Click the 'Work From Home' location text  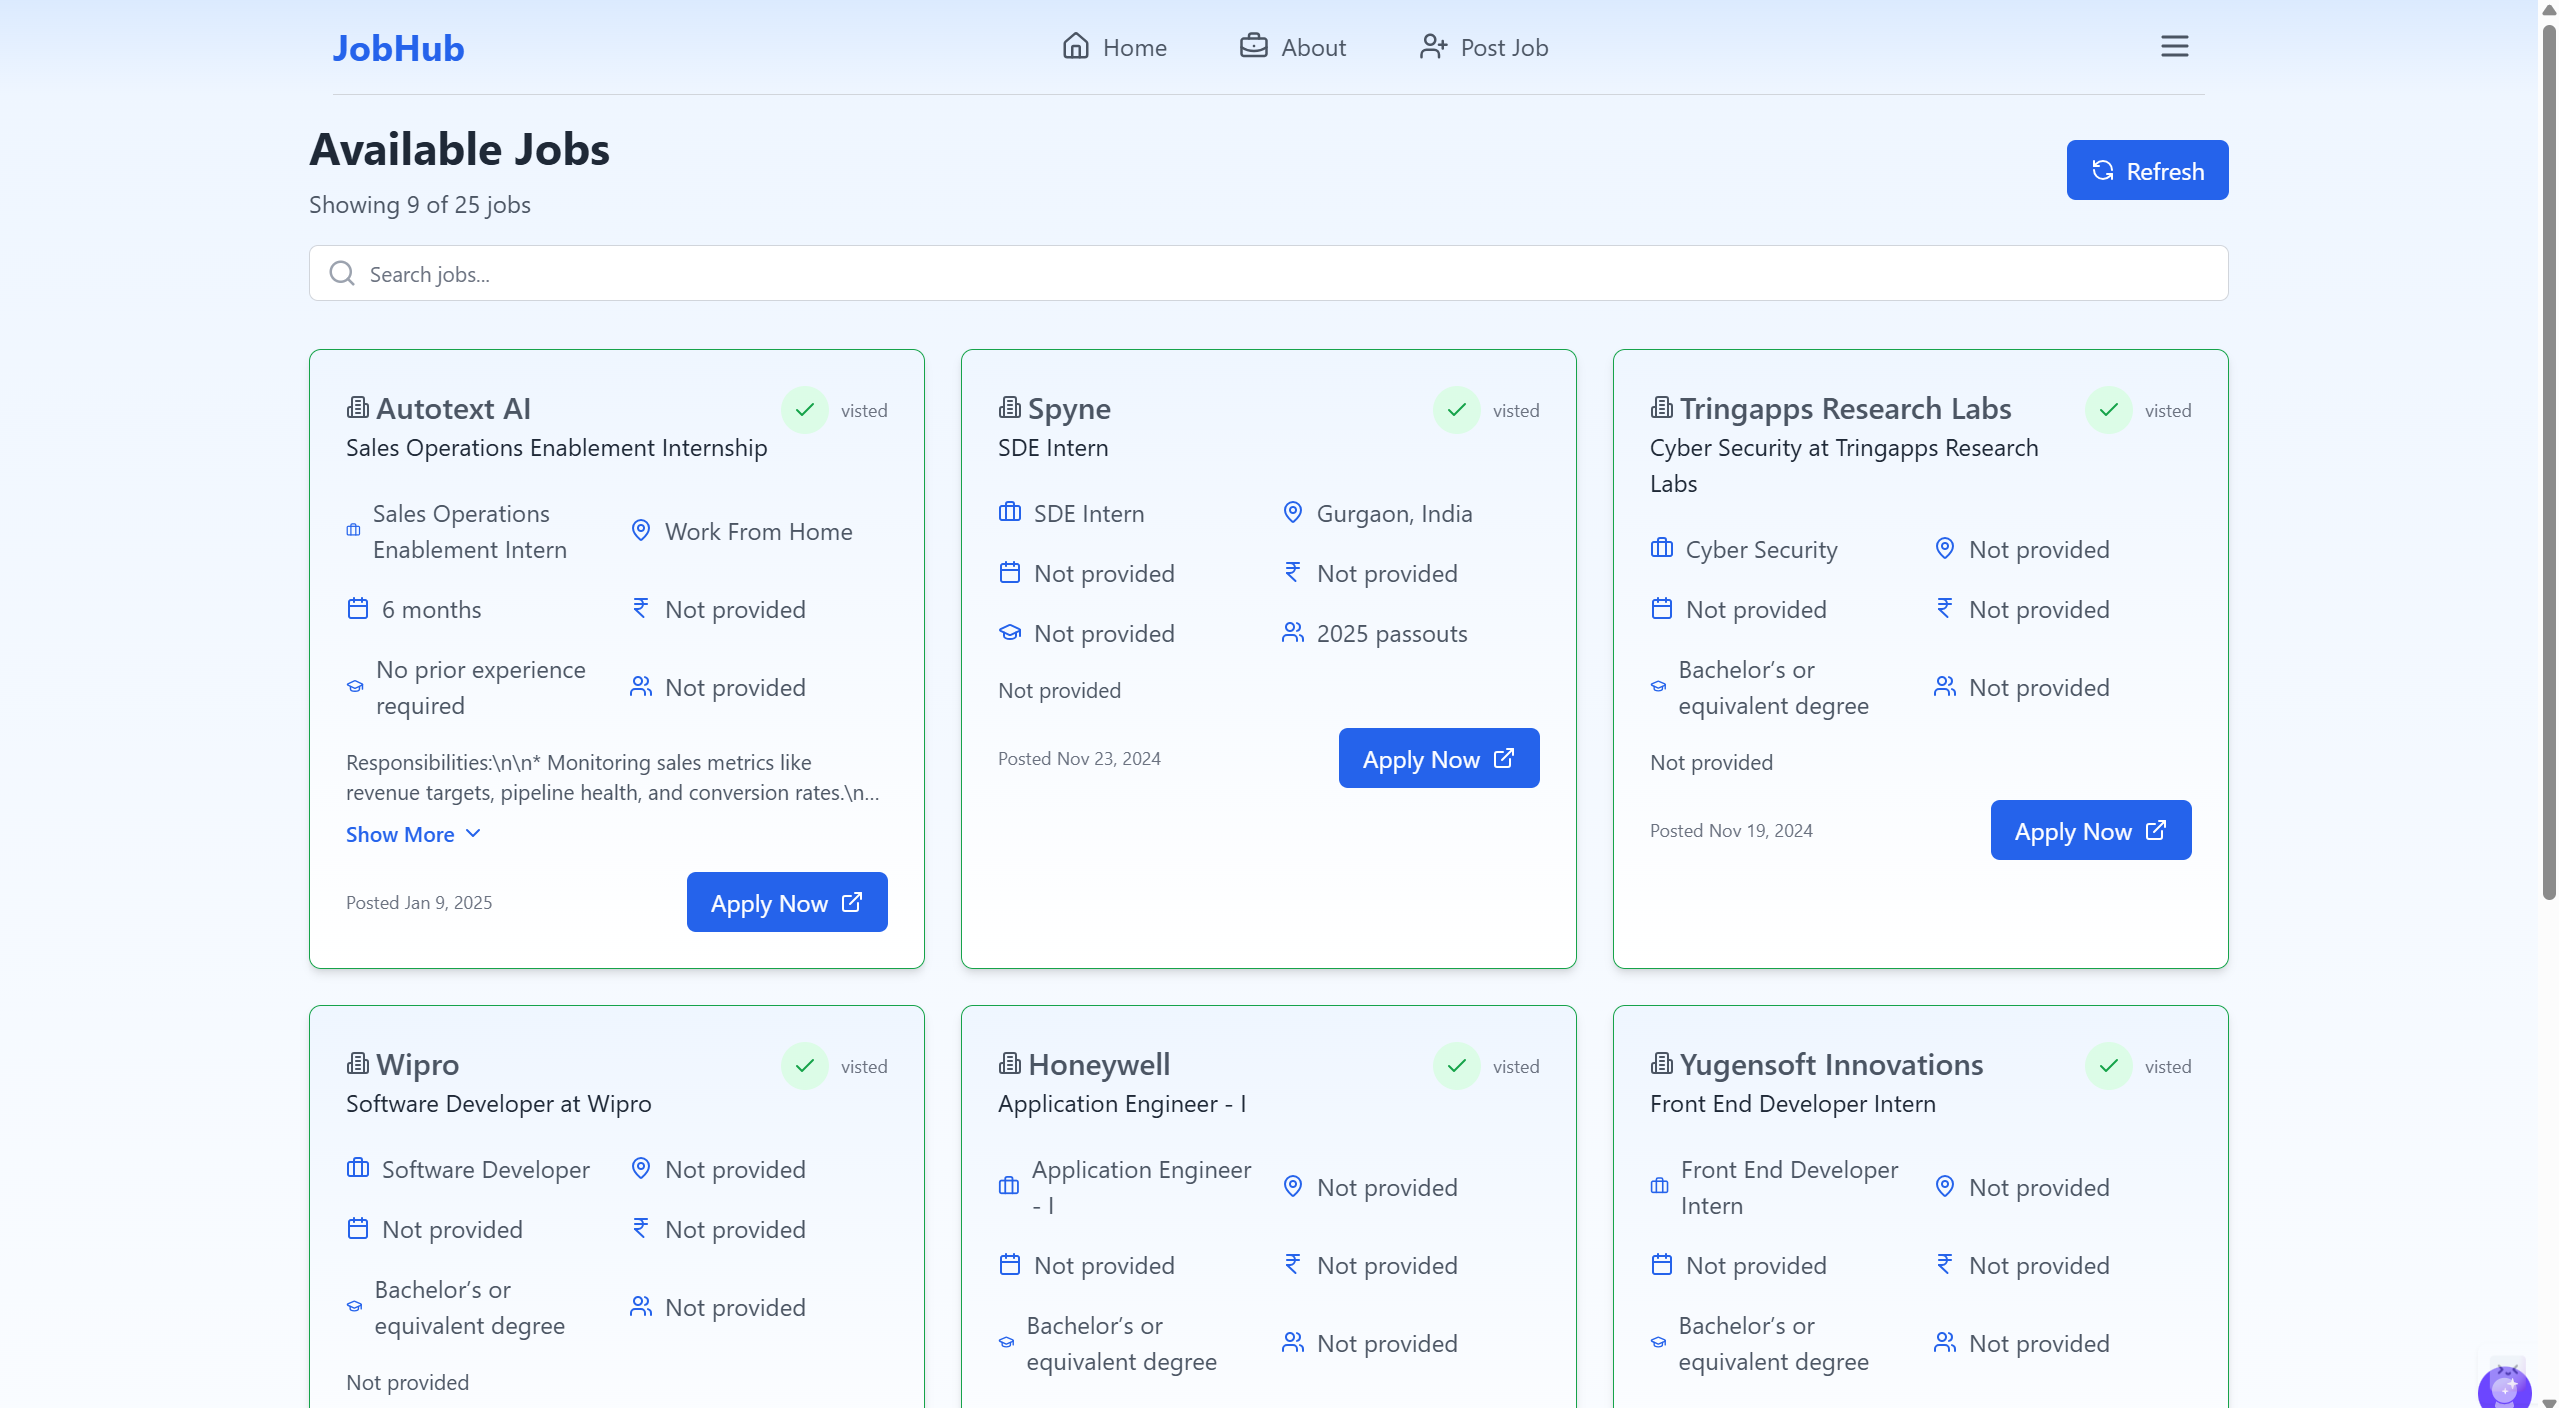[758, 532]
